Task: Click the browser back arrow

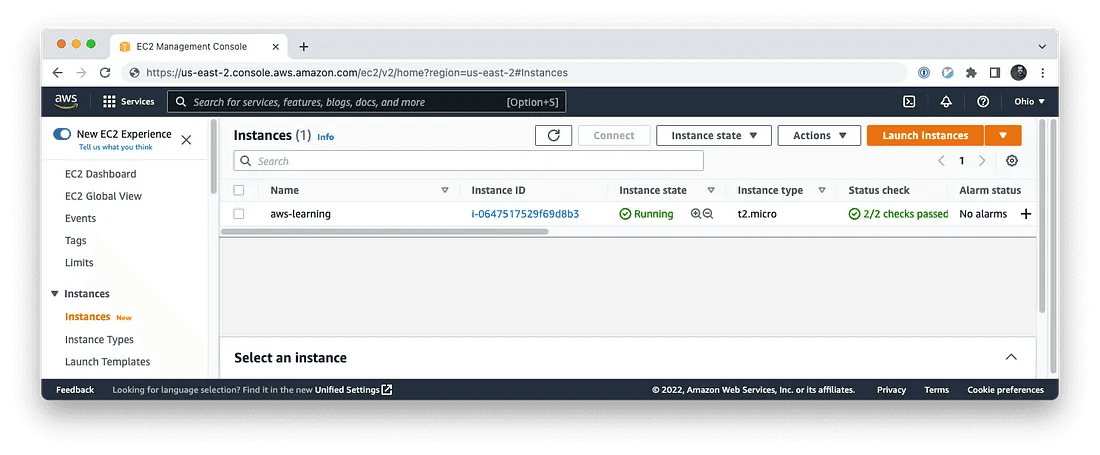Action: [58, 72]
